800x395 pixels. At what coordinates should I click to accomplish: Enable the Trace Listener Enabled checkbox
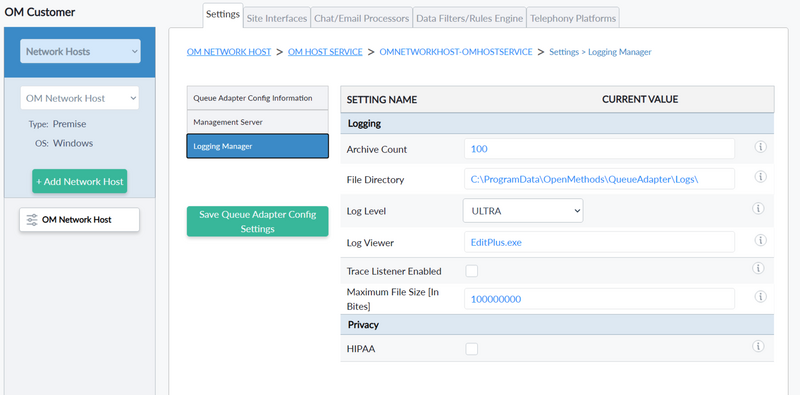click(471, 271)
